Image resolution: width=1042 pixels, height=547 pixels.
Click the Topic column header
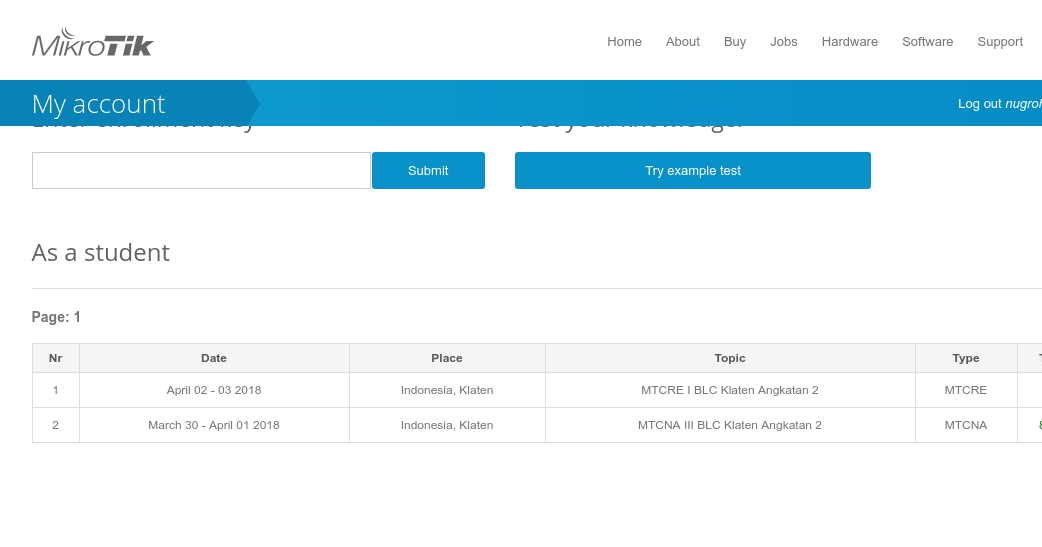[x=730, y=358]
